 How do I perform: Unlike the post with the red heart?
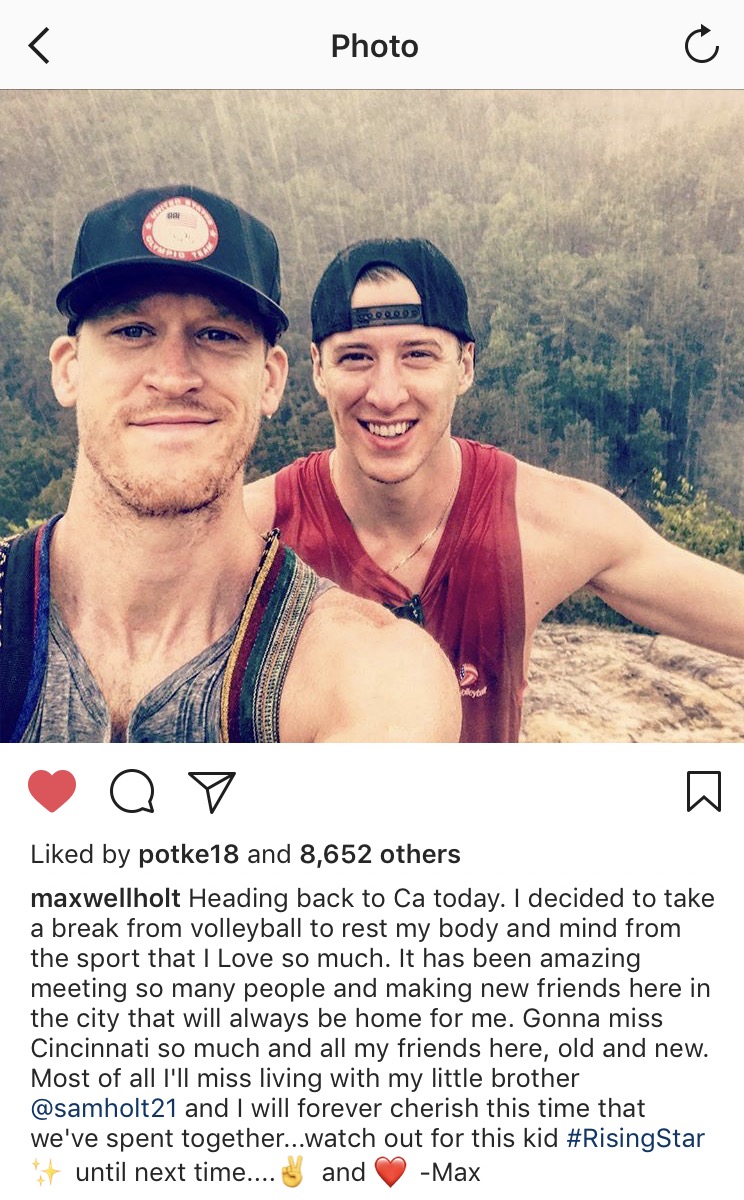tap(52, 791)
